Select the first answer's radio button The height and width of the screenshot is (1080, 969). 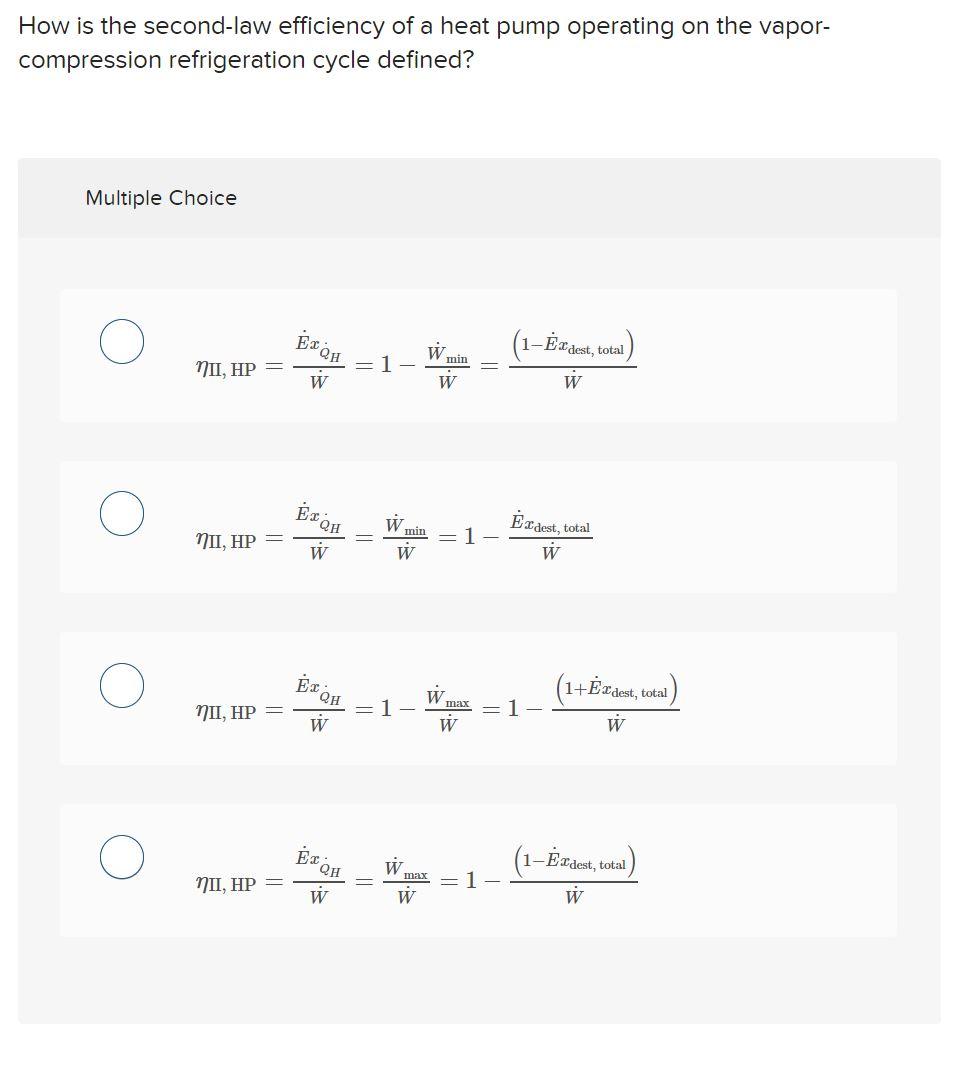point(121,341)
